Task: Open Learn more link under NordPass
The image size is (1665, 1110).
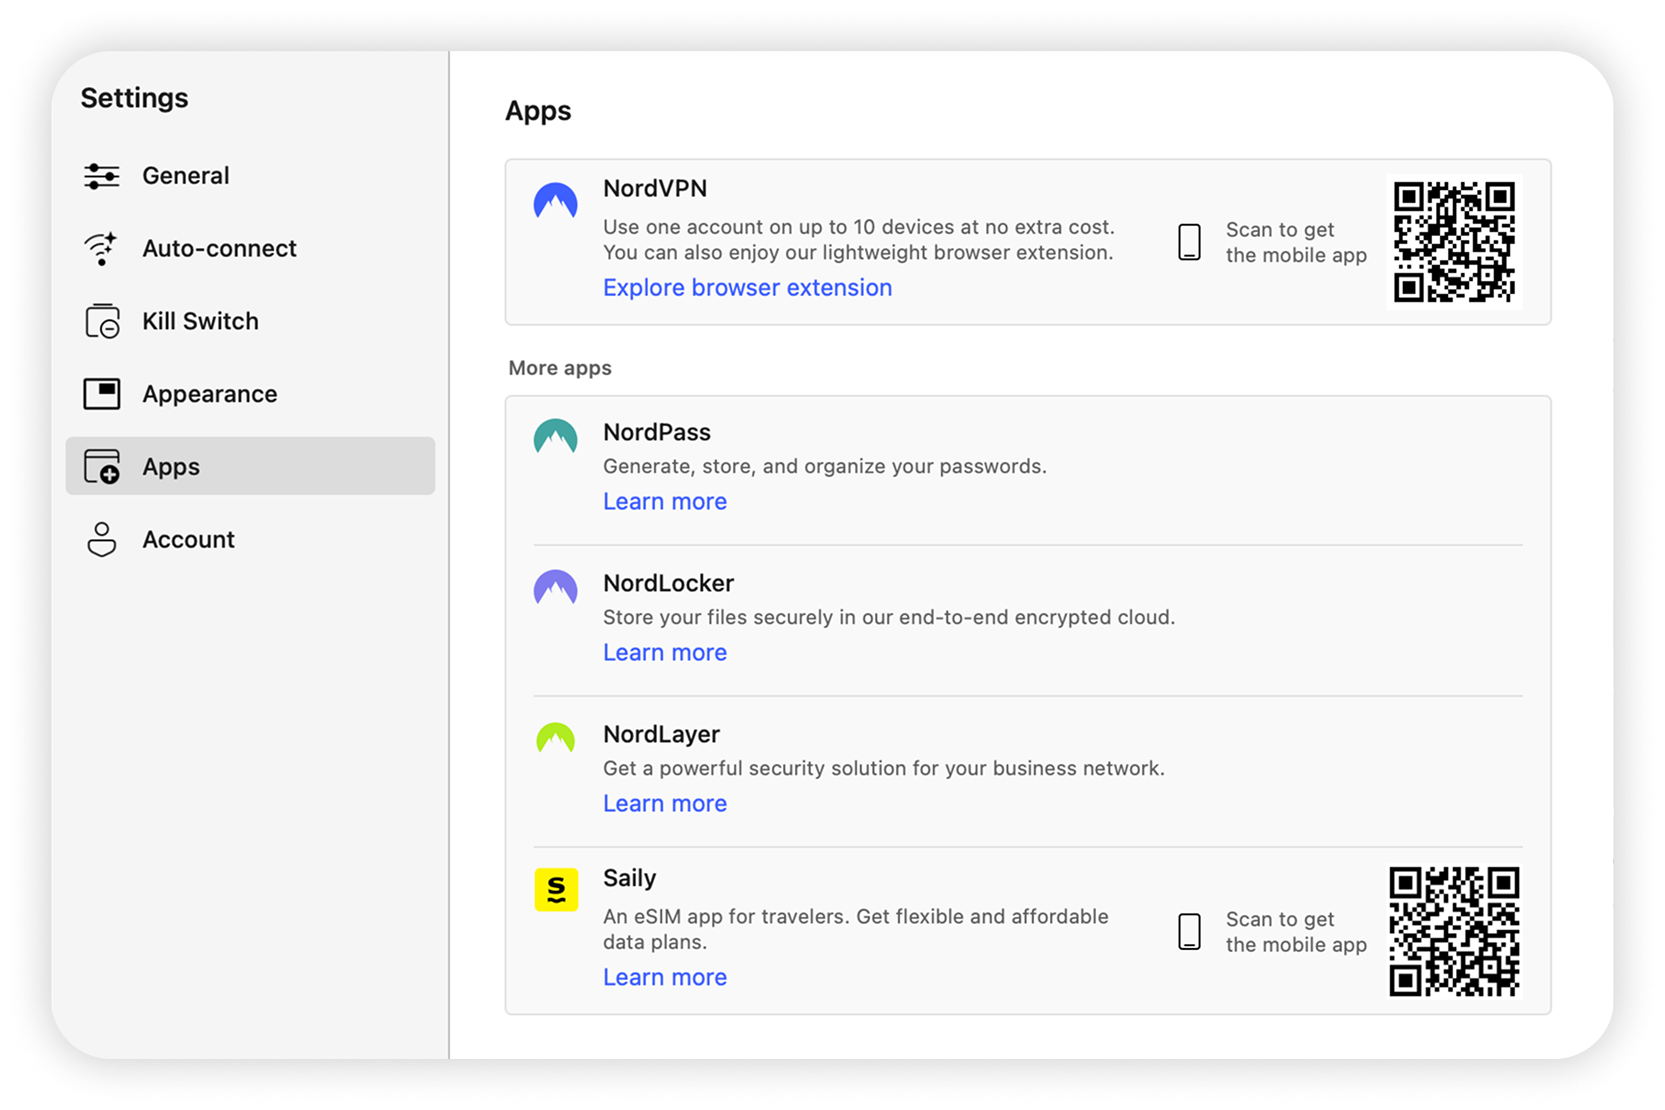Action: pyautogui.click(x=665, y=502)
